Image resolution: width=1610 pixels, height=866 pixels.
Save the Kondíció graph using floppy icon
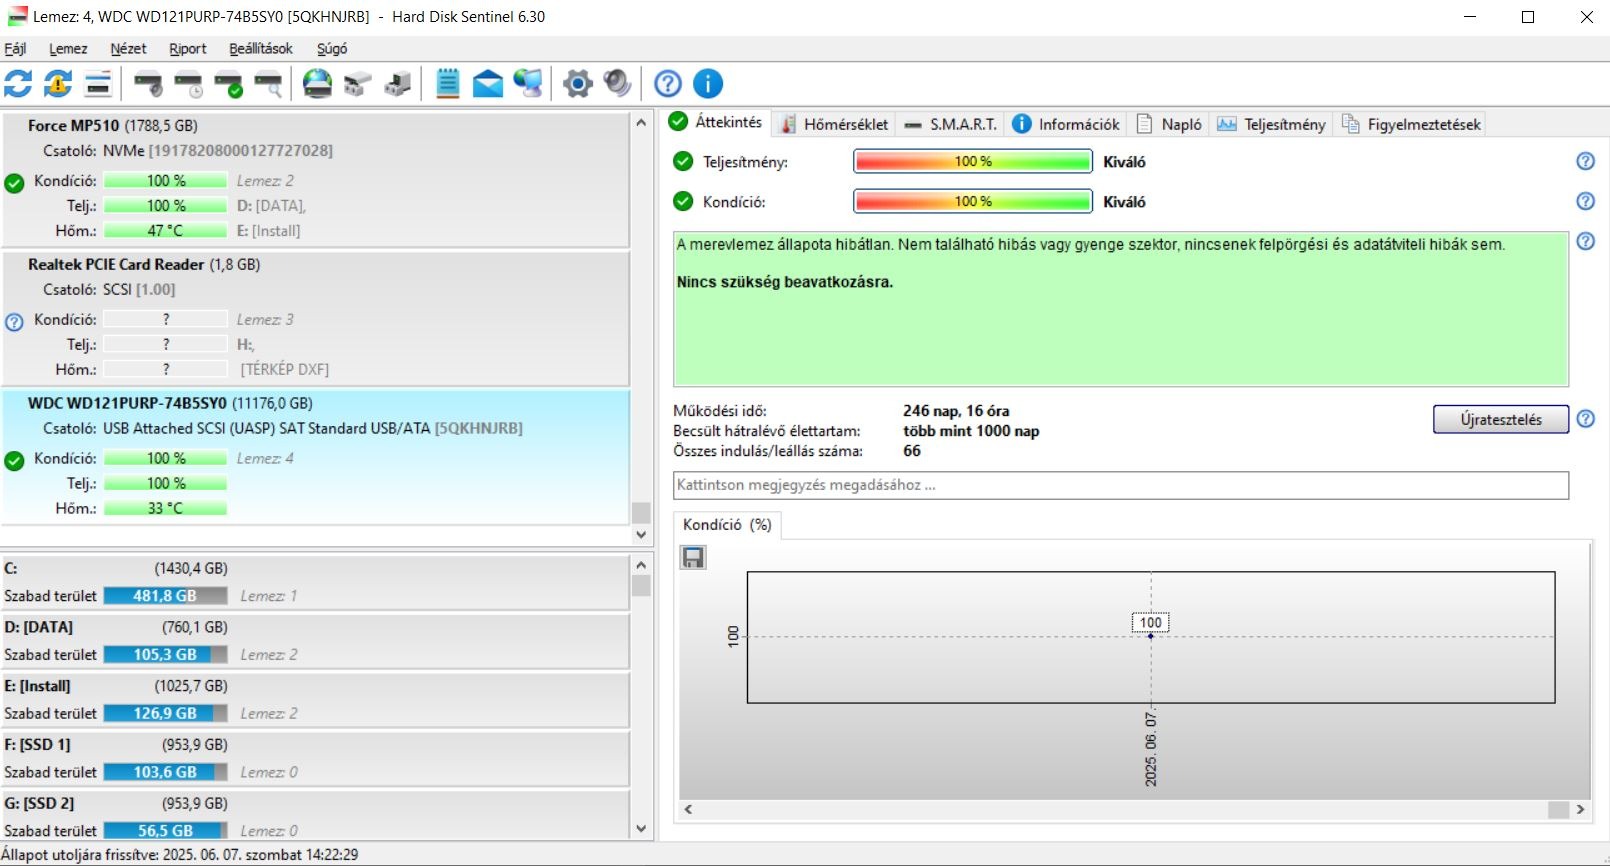pos(693,558)
